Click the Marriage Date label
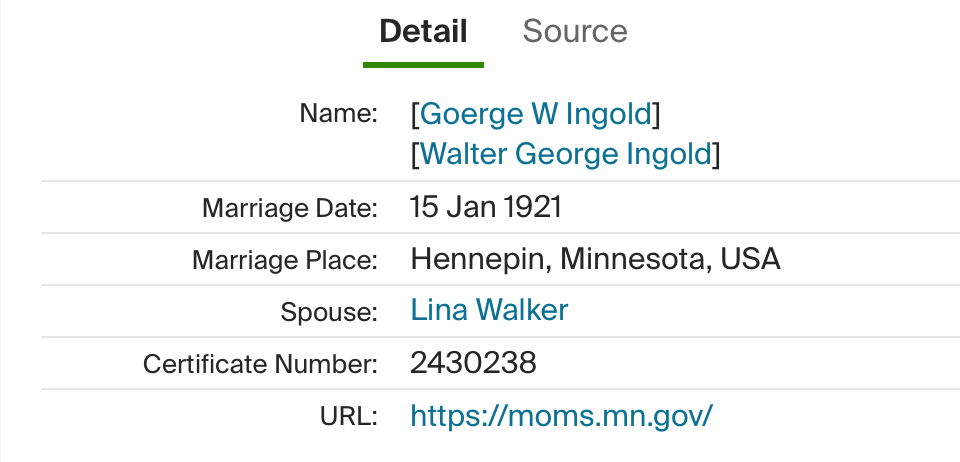 290,209
